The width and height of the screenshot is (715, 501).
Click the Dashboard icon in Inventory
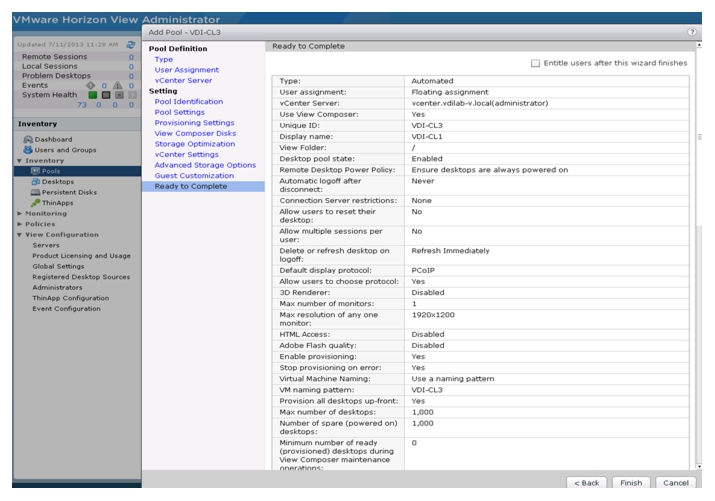[x=28, y=139]
